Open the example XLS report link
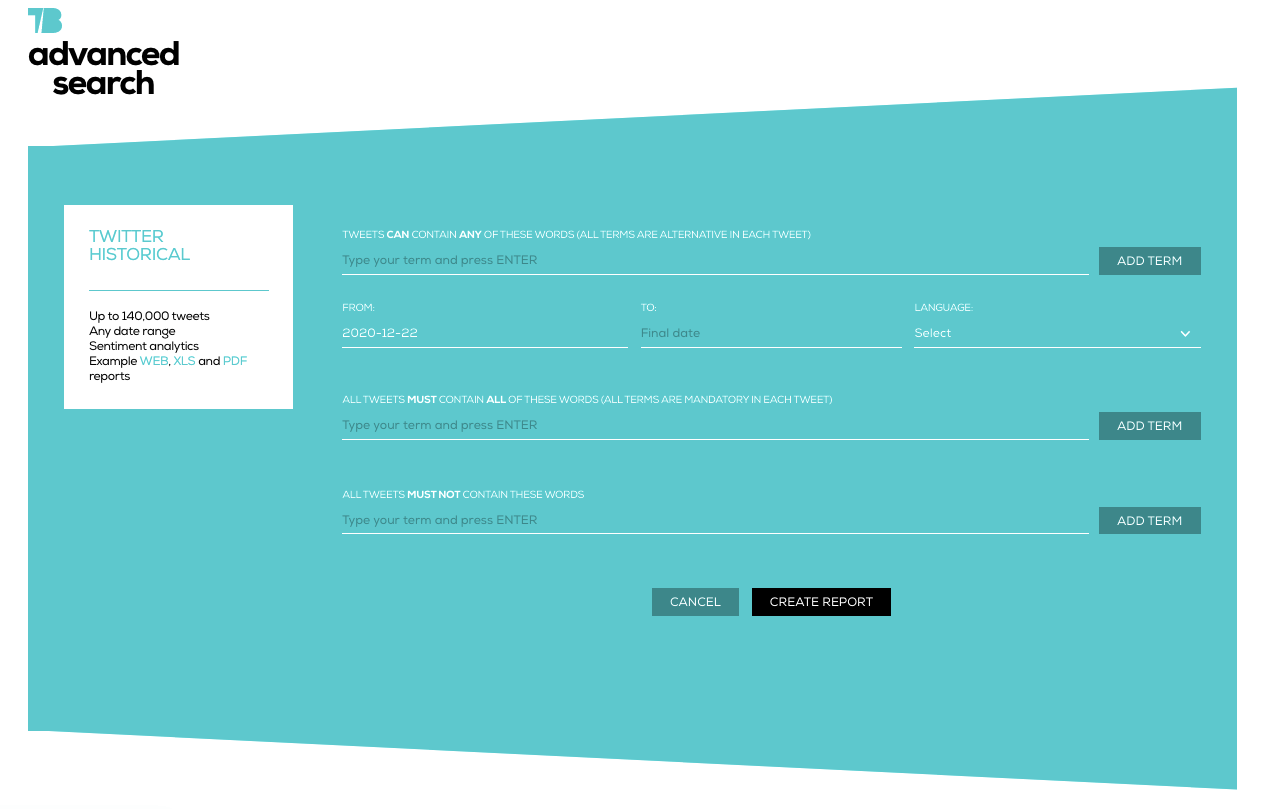Viewport: 1278px width, 809px height. point(184,361)
